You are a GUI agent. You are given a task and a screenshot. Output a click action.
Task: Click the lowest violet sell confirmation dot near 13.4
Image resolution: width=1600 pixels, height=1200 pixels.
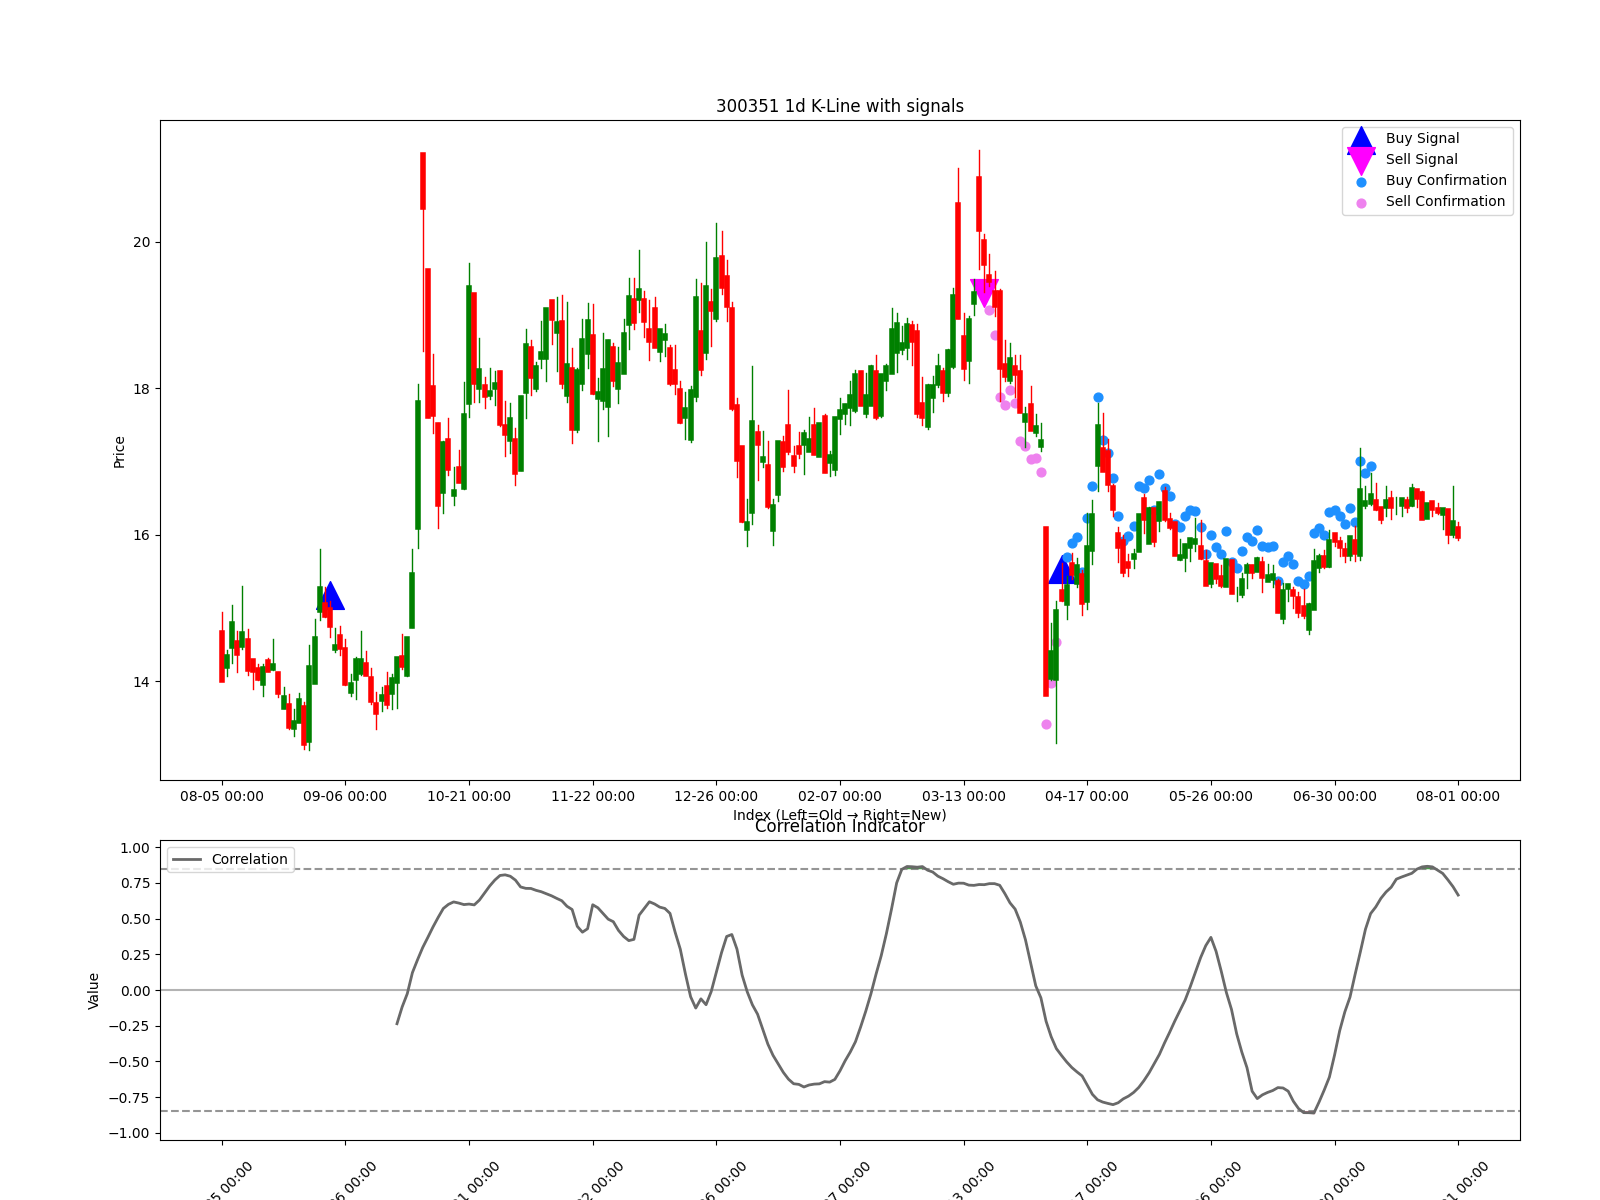point(1046,724)
